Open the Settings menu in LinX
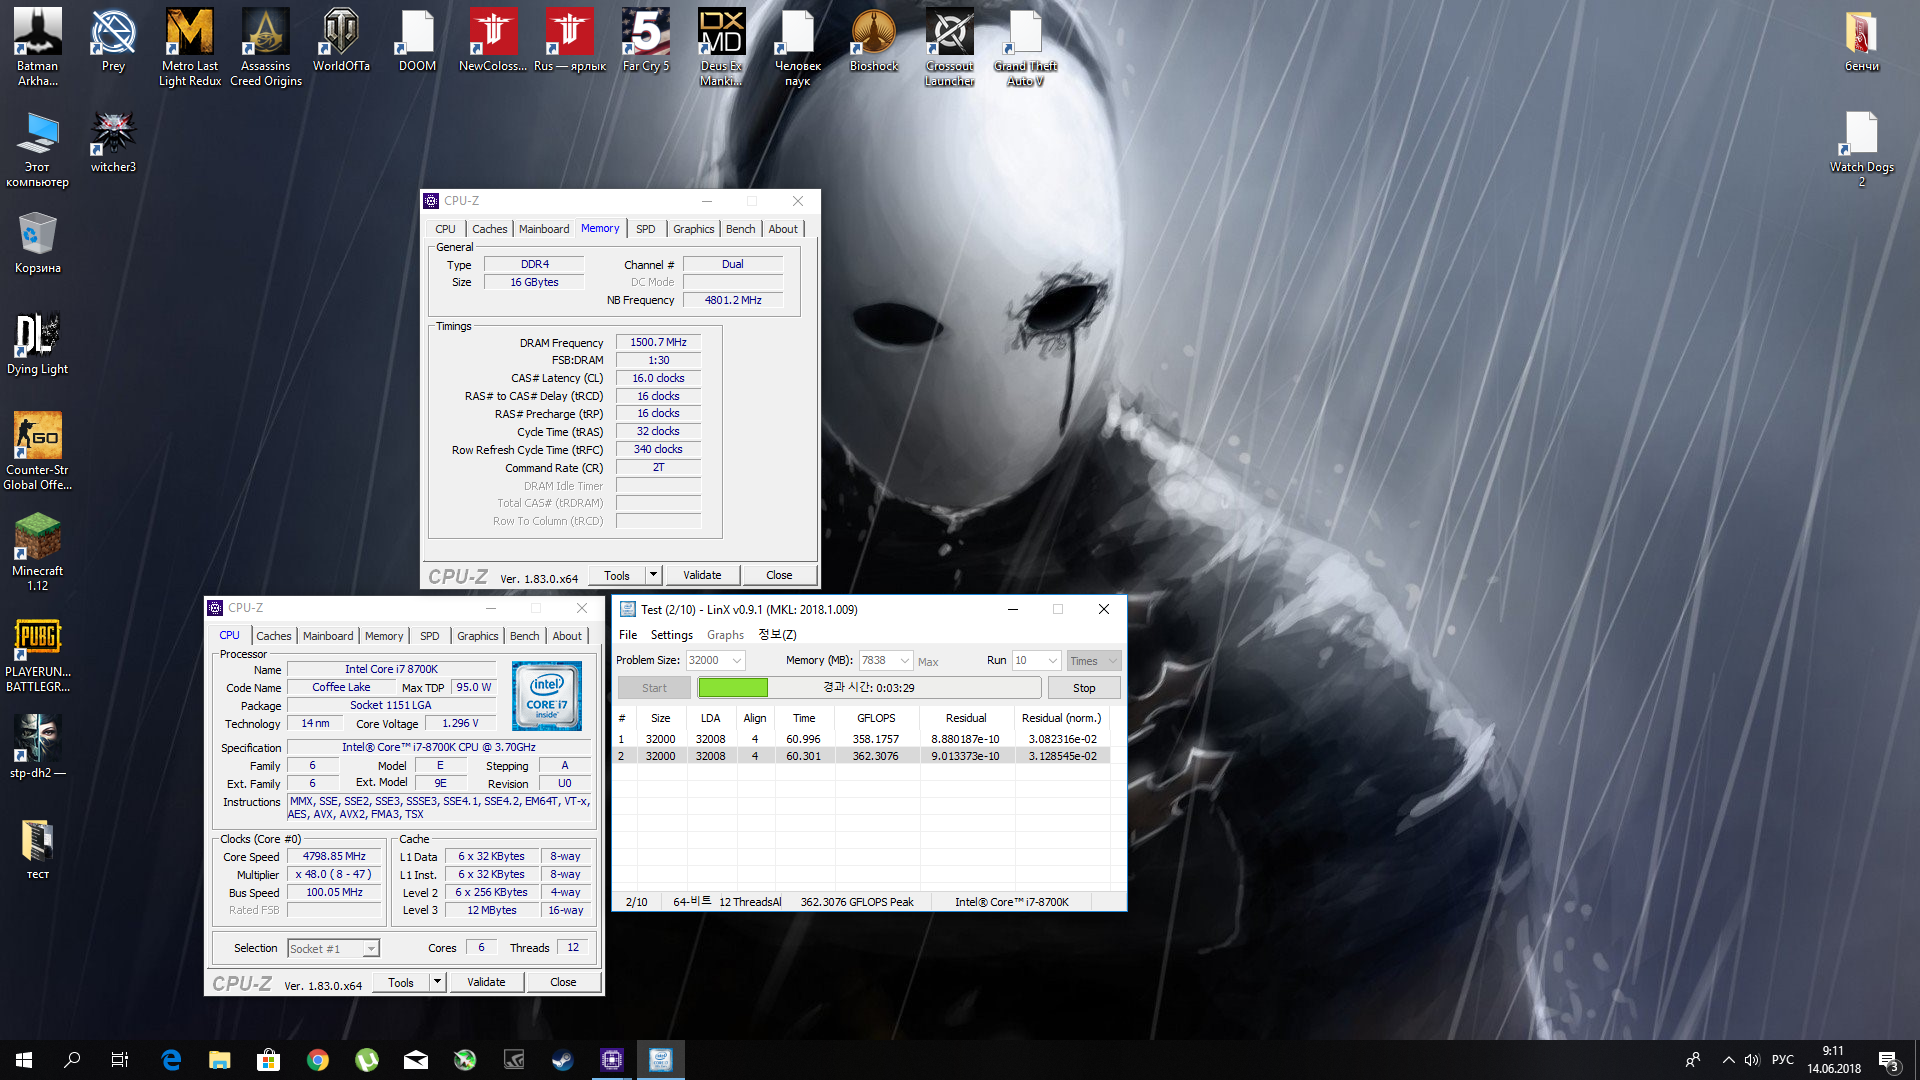The width and height of the screenshot is (1920, 1080). click(x=671, y=635)
